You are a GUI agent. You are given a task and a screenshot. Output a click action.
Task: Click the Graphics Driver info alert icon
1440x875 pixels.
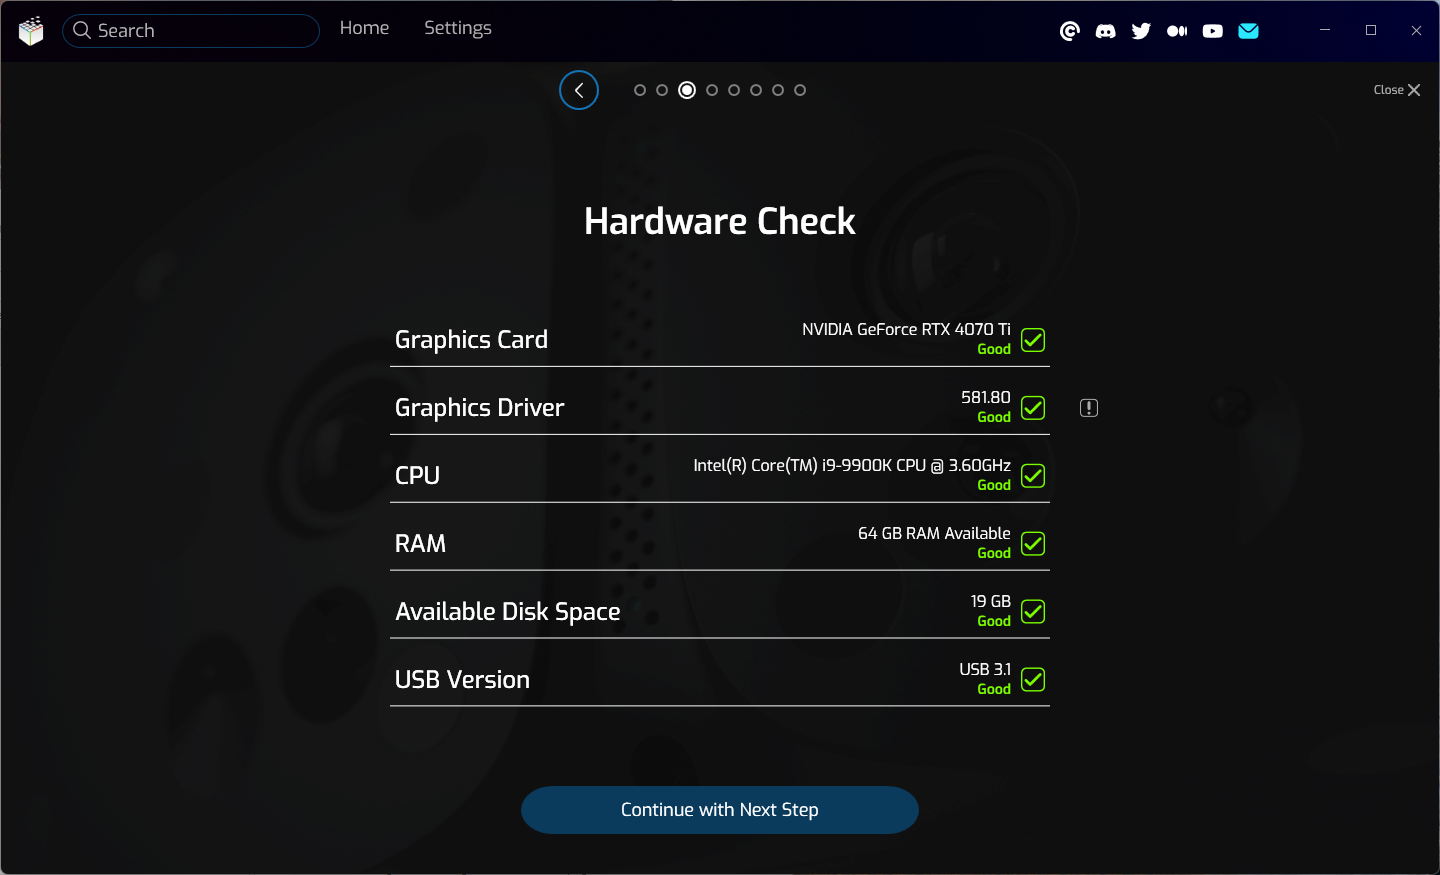(1089, 408)
